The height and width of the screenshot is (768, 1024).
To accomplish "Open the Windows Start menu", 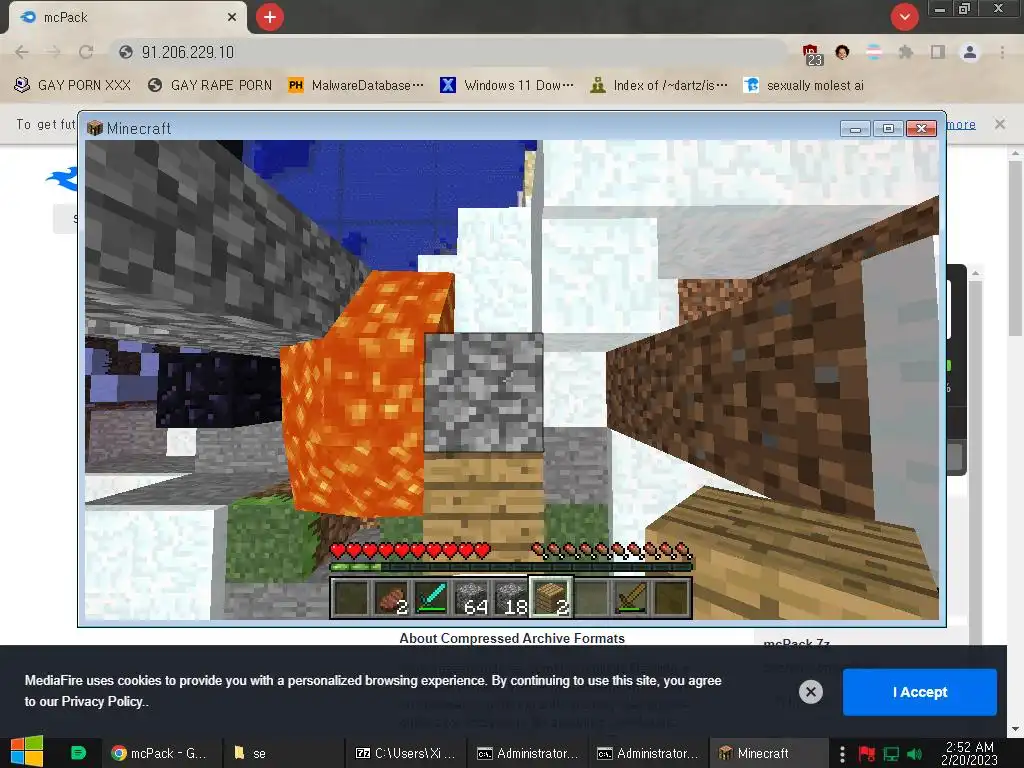I will [x=27, y=752].
